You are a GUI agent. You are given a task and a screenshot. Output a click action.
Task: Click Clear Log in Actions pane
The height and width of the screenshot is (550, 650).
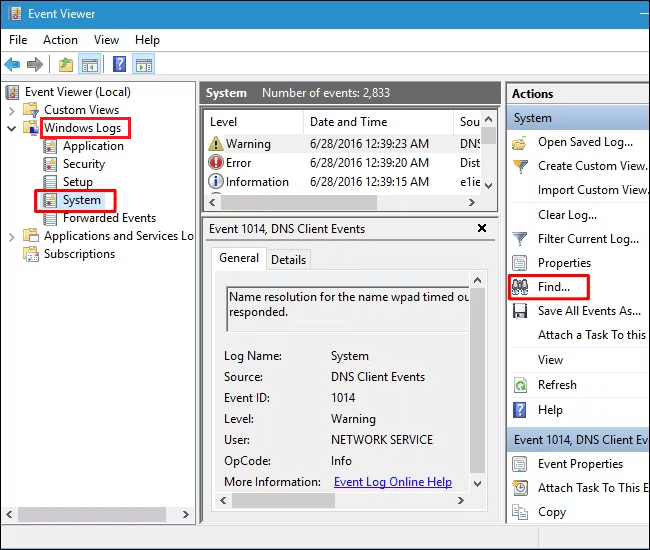click(x=565, y=215)
